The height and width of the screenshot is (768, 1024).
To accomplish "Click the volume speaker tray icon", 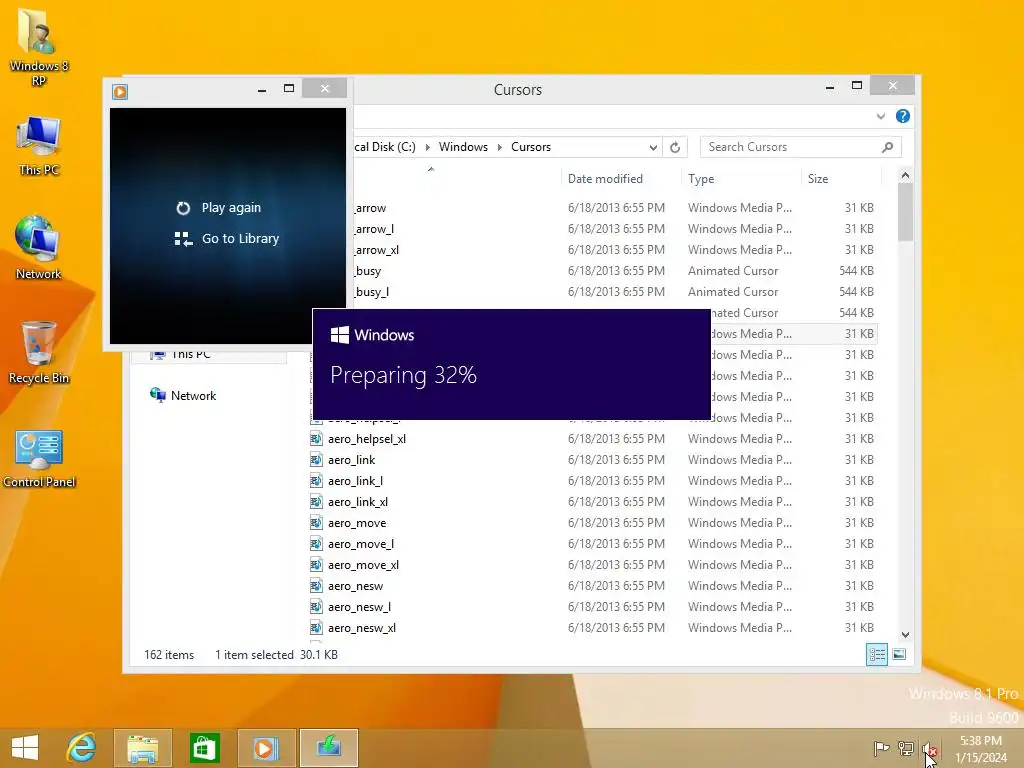I will pyautogui.click(x=931, y=748).
